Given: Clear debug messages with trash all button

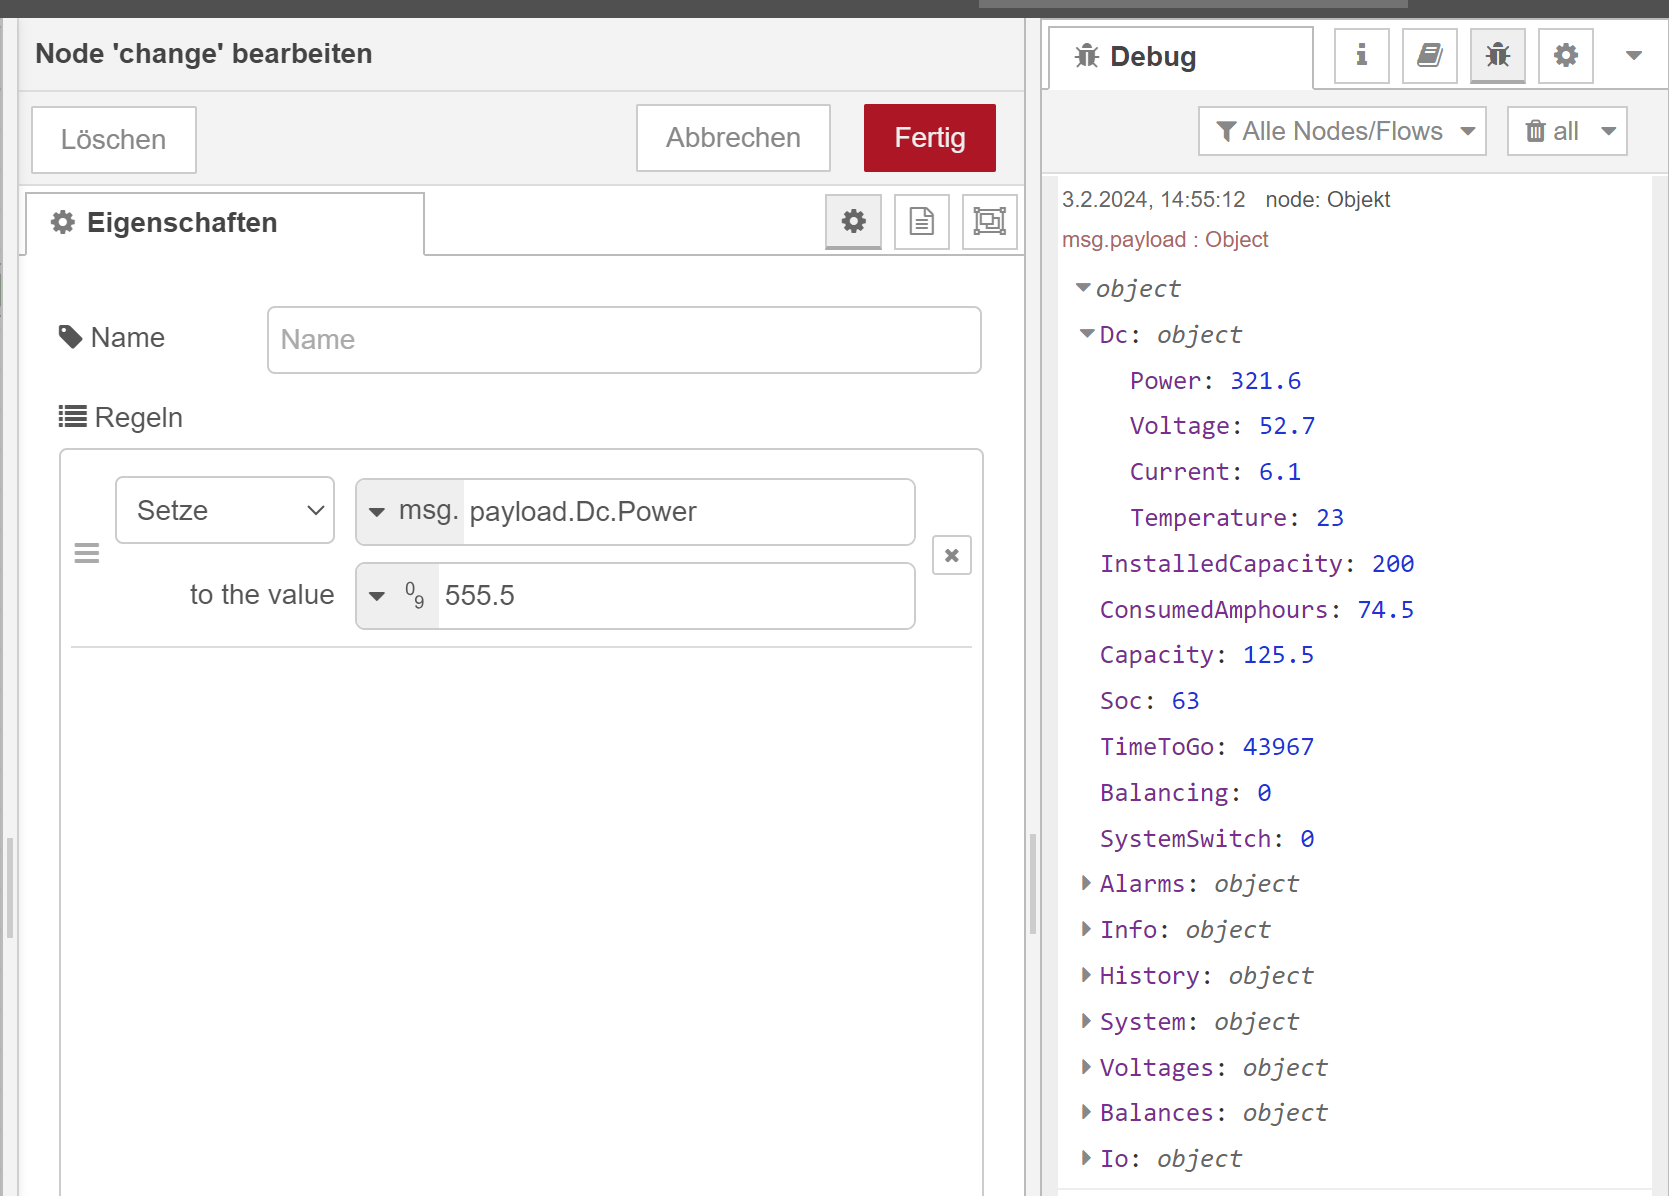Looking at the screenshot, I should 1551,131.
